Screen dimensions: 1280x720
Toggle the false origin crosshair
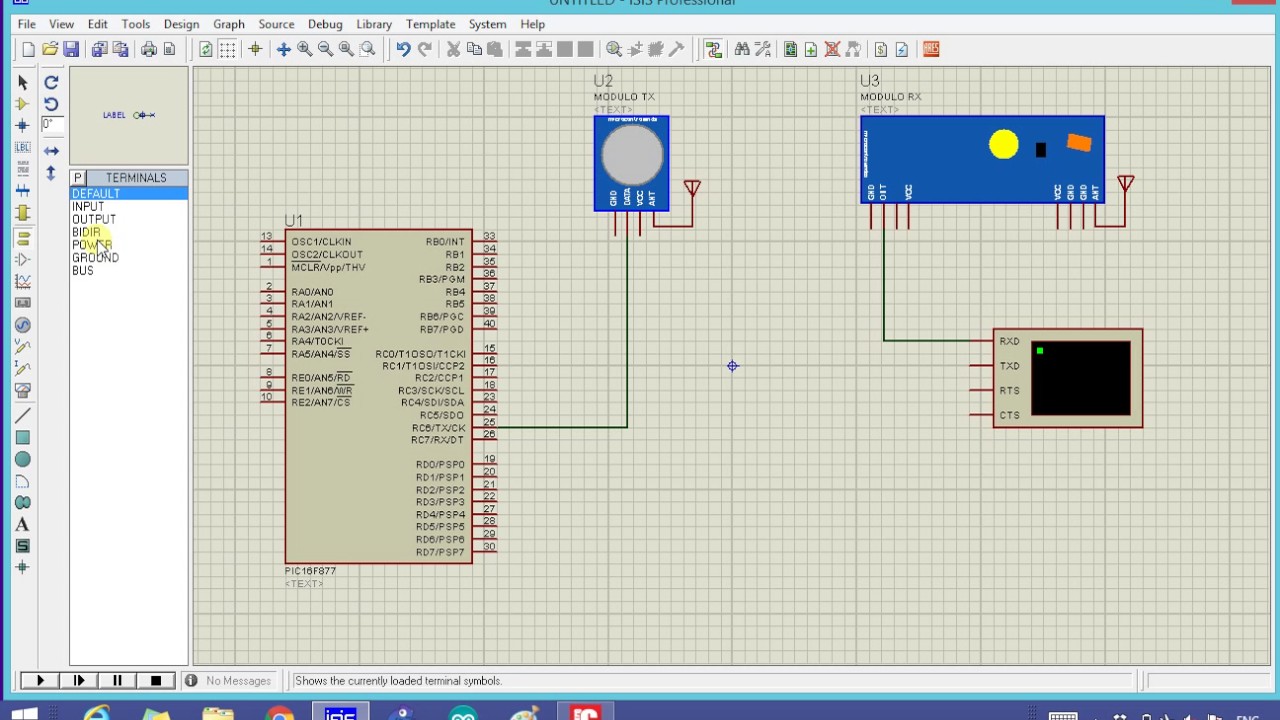click(x=255, y=49)
